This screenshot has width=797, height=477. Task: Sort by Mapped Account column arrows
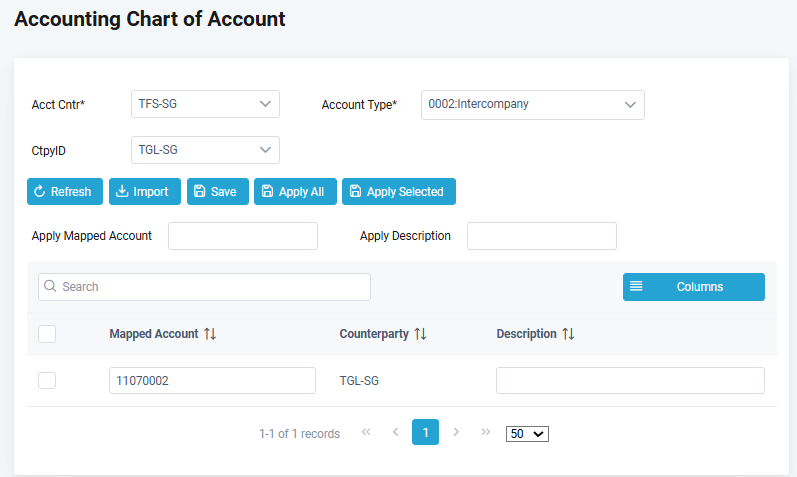click(210, 334)
